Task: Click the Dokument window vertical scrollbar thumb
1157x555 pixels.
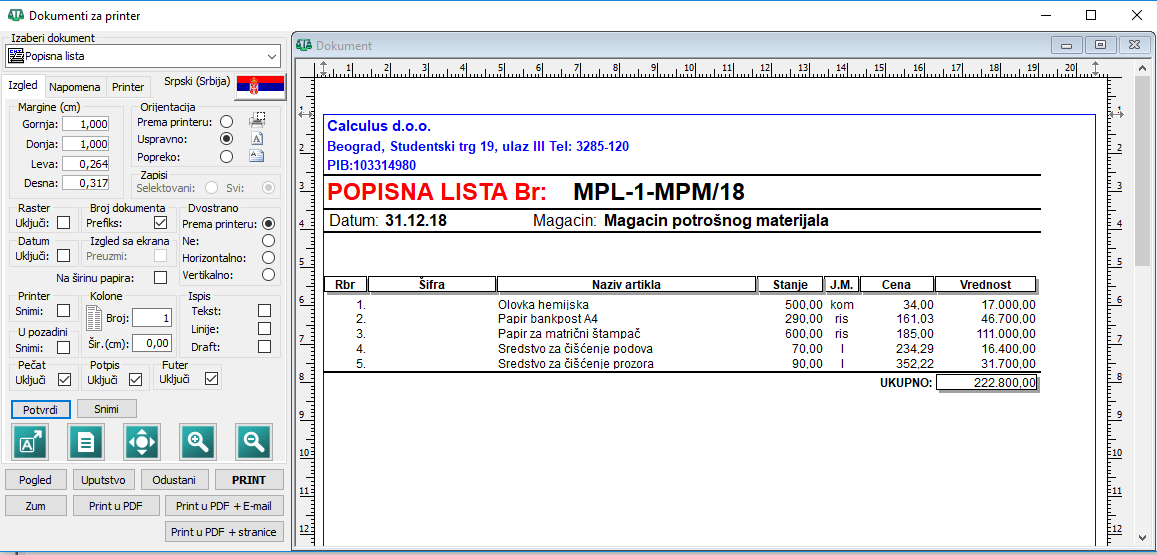Action: 1142,170
